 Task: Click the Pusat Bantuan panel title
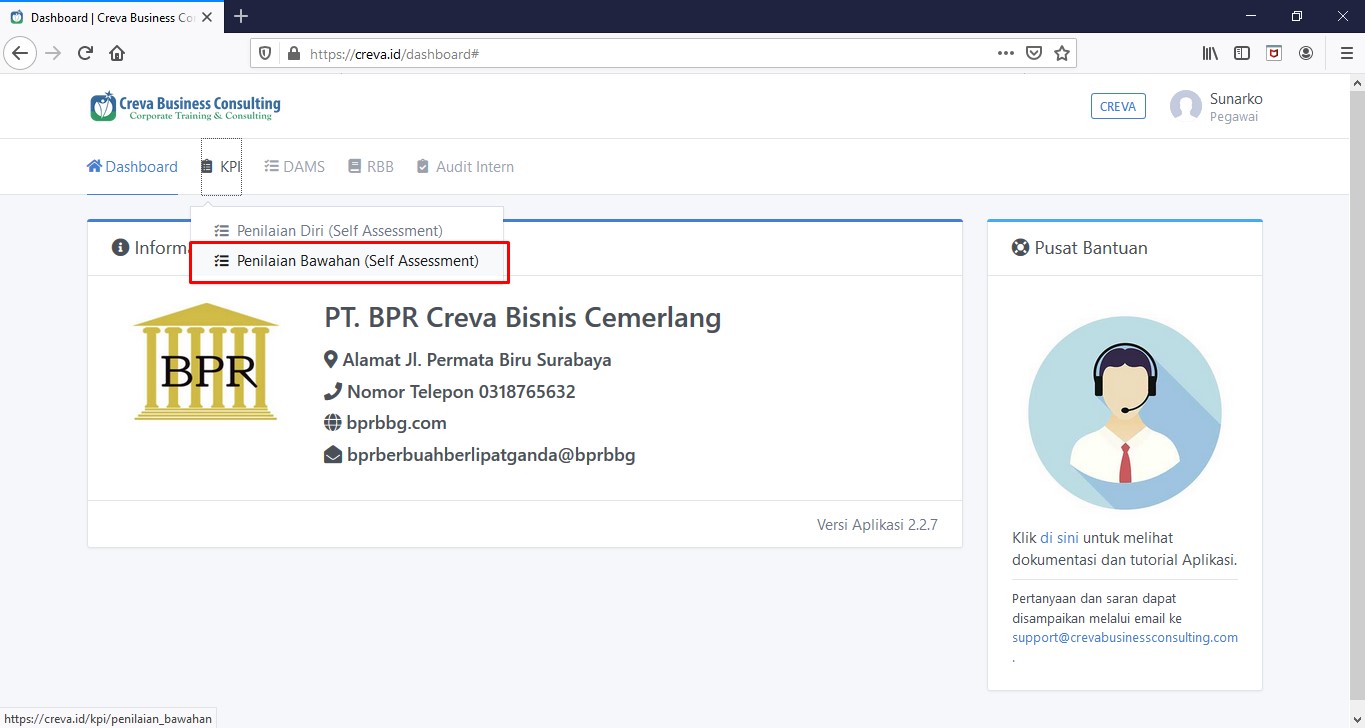click(x=1091, y=248)
